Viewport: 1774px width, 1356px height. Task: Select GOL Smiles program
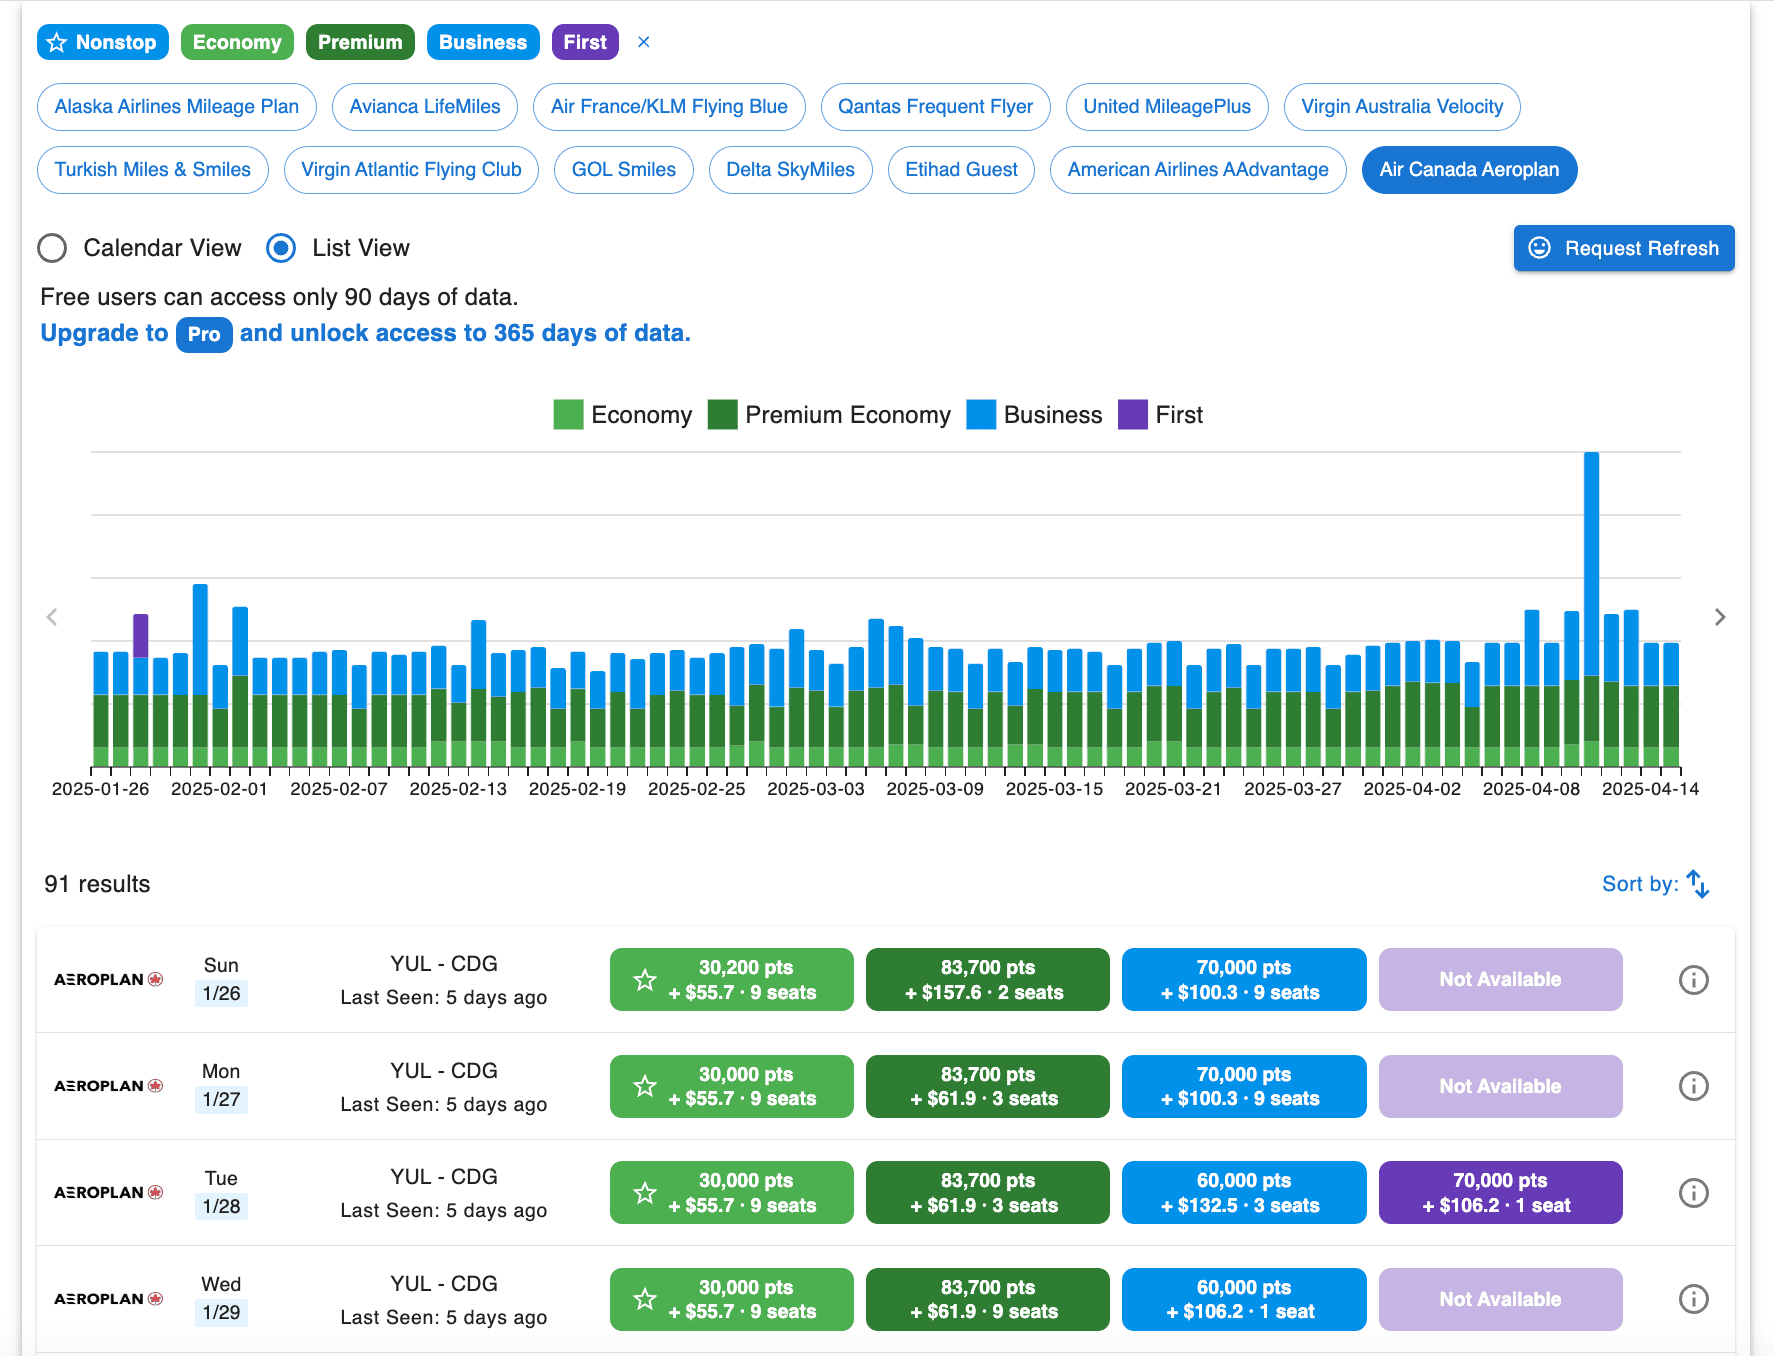[x=624, y=170]
